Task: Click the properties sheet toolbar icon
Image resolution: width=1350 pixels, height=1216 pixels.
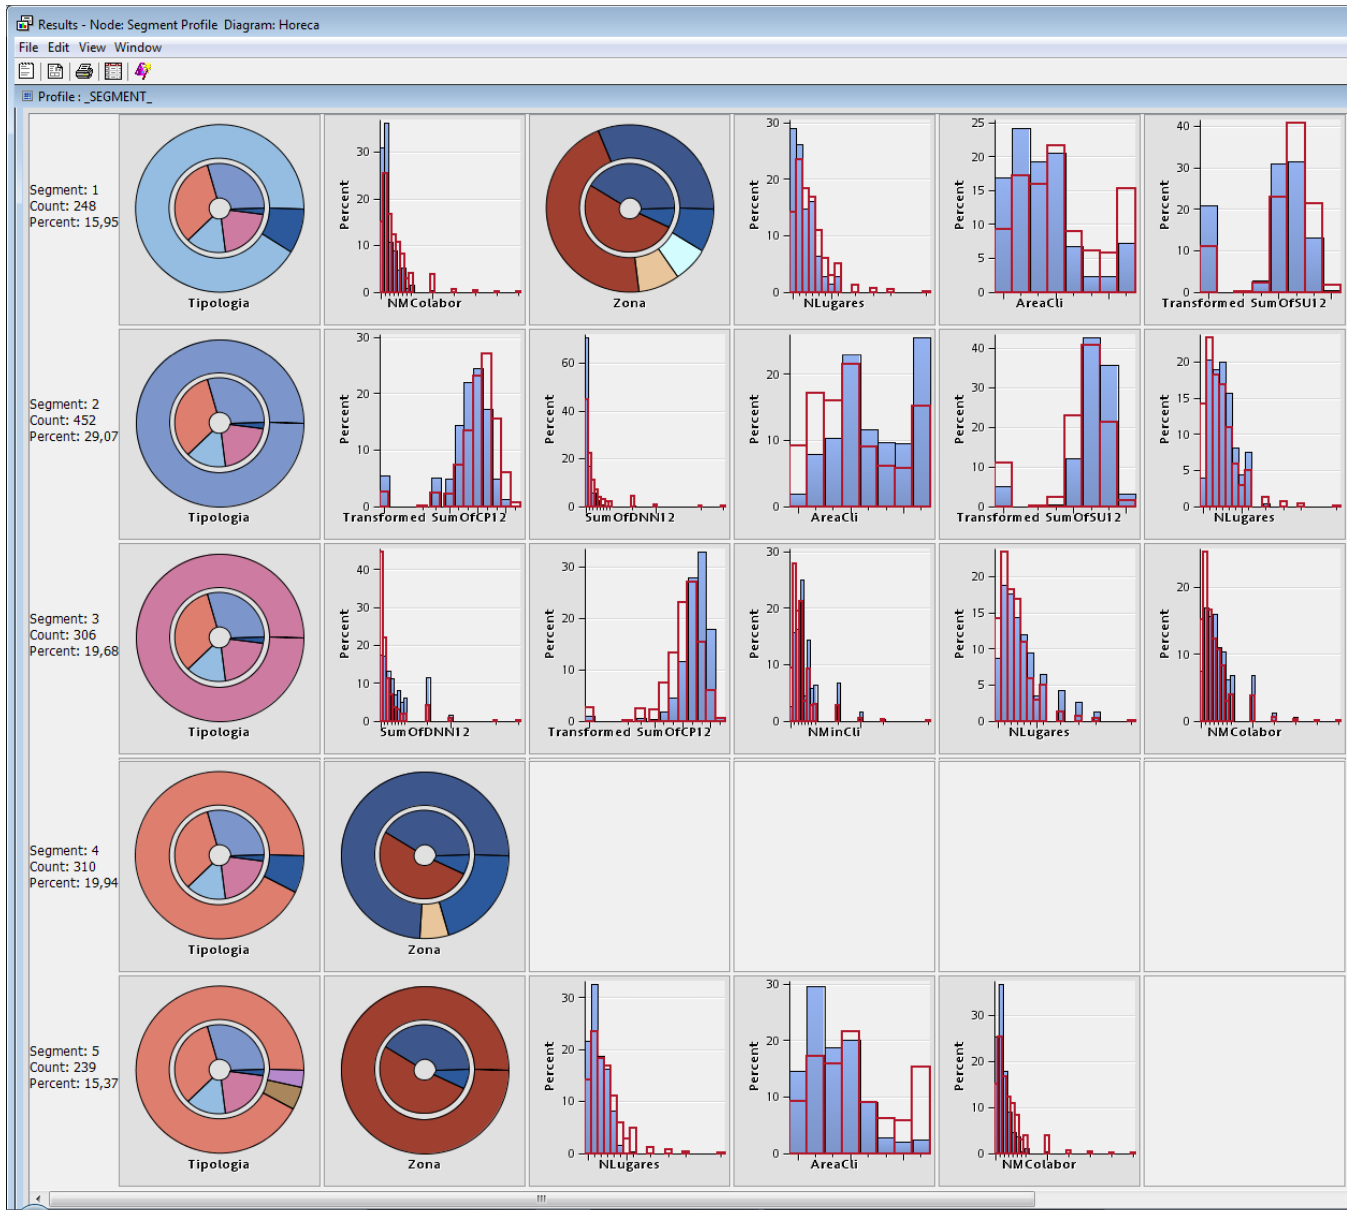Action: [x=56, y=71]
